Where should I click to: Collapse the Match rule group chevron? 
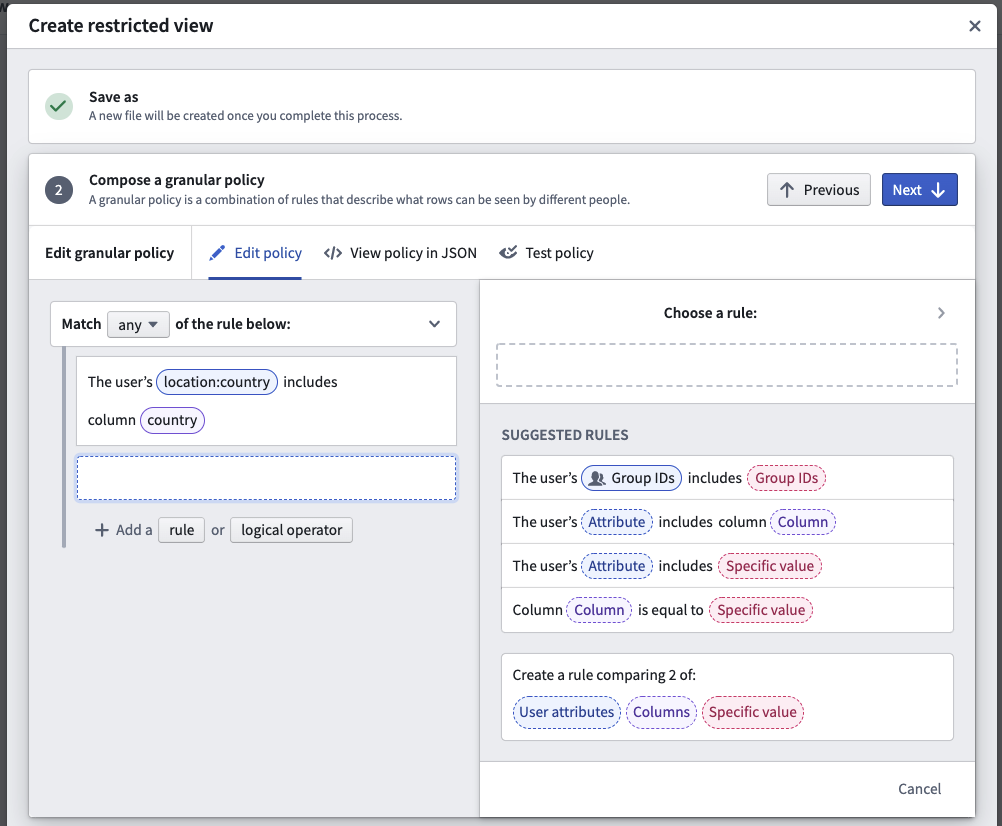(x=435, y=324)
